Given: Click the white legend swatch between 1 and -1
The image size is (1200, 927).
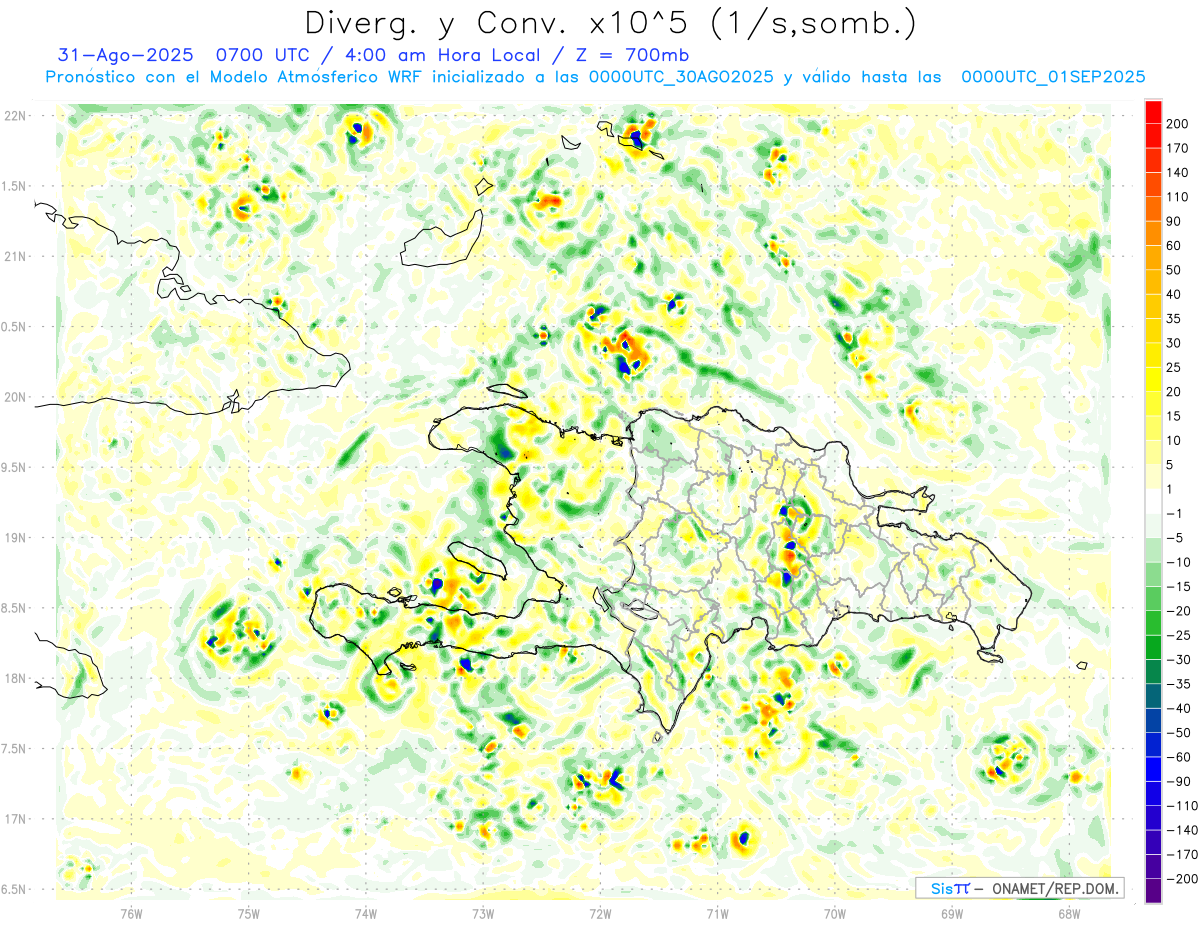Looking at the screenshot, I should coord(1153,502).
